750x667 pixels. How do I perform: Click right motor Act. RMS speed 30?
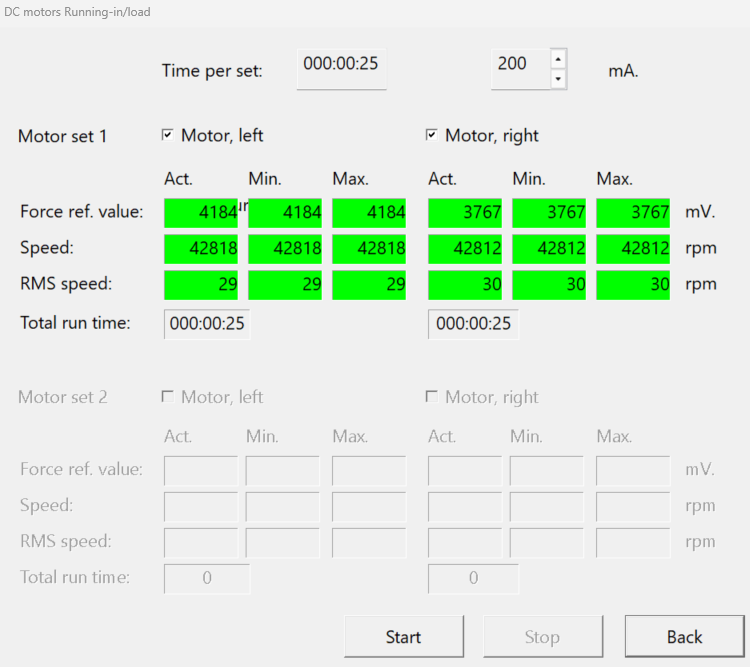(x=465, y=285)
